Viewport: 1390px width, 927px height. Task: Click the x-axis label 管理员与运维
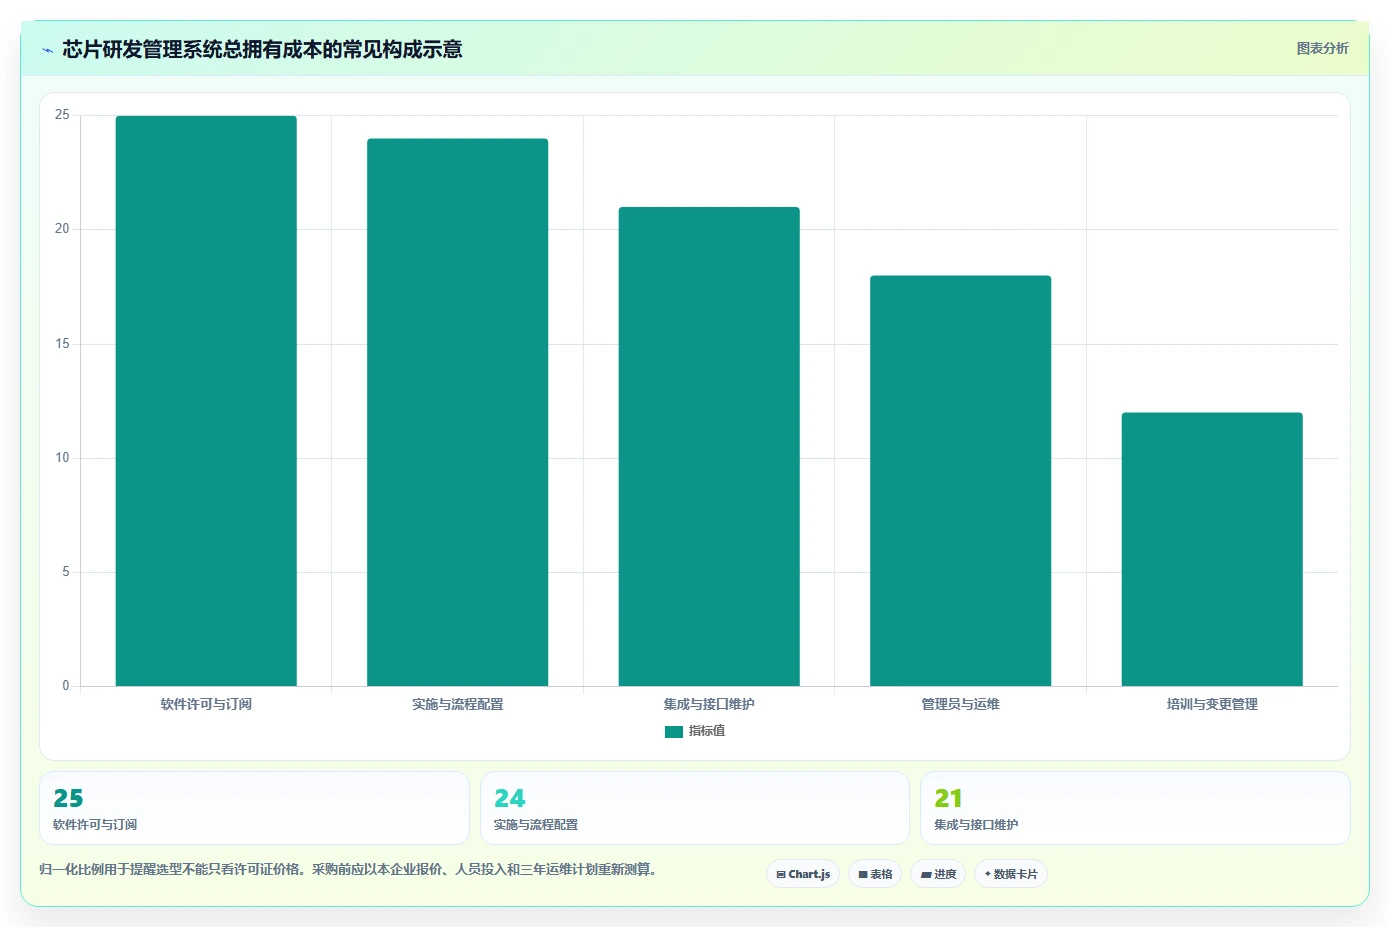pyautogui.click(x=961, y=704)
